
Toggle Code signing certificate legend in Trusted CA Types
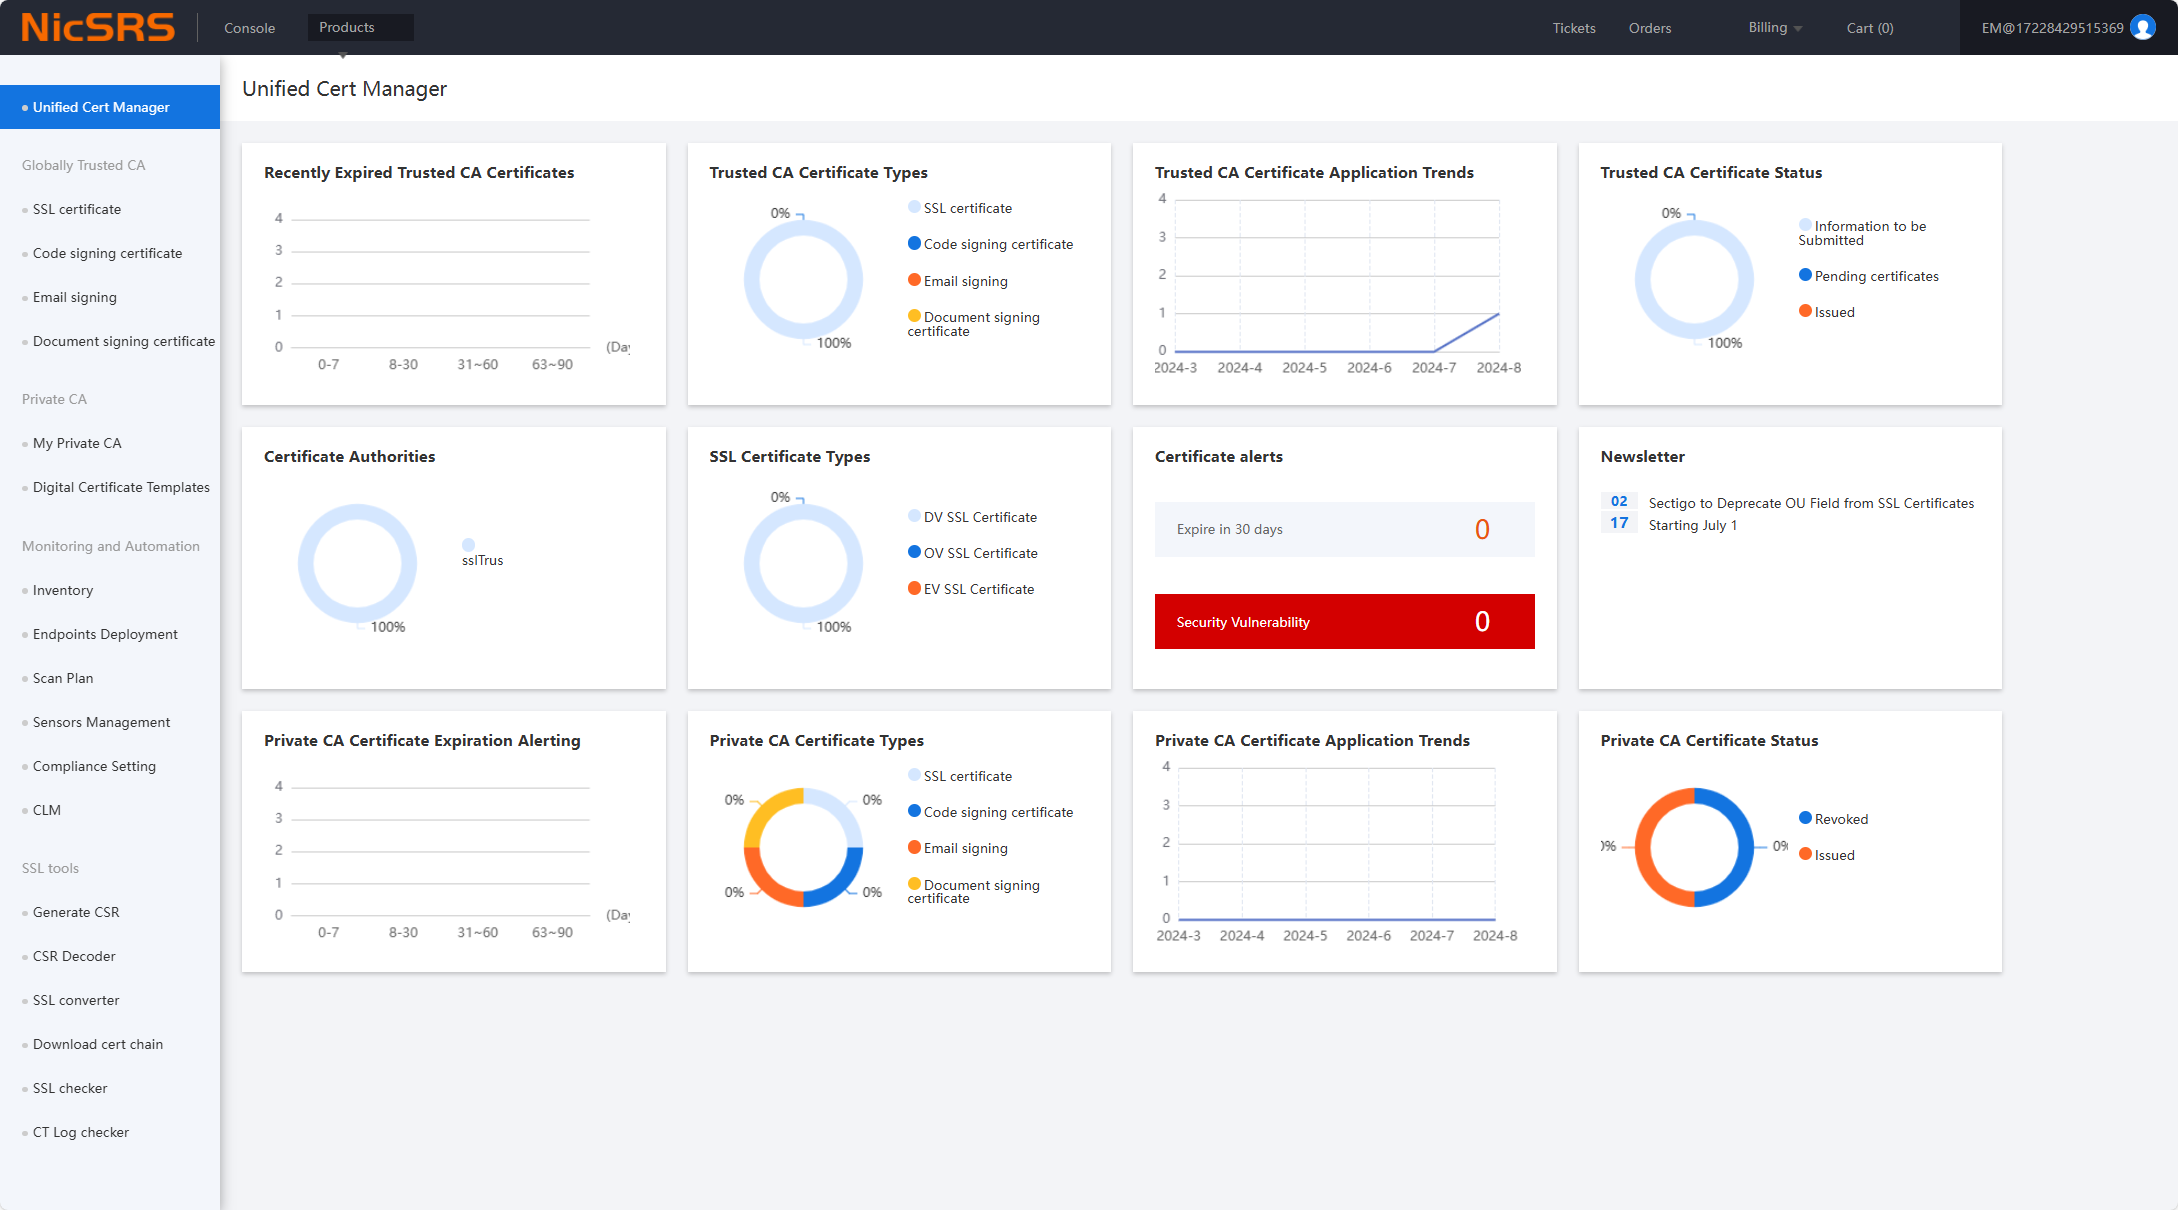(990, 244)
